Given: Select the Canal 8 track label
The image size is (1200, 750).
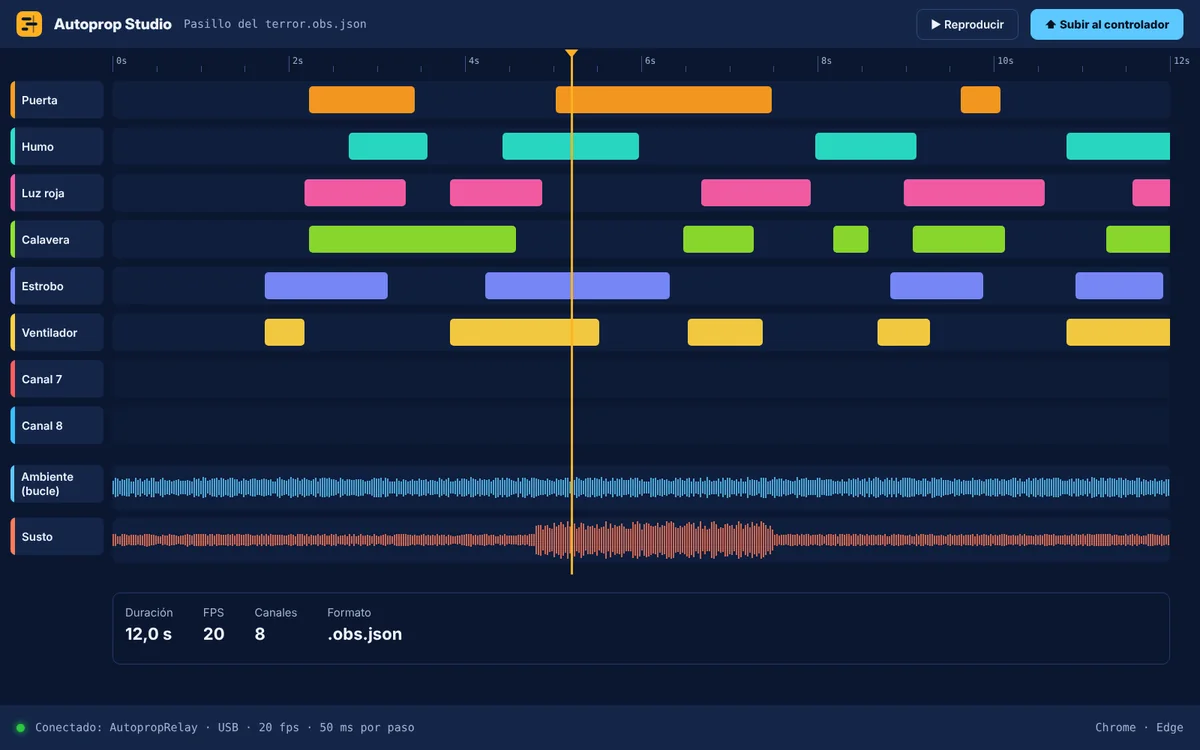Looking at the screenshot, I should 57,425.
